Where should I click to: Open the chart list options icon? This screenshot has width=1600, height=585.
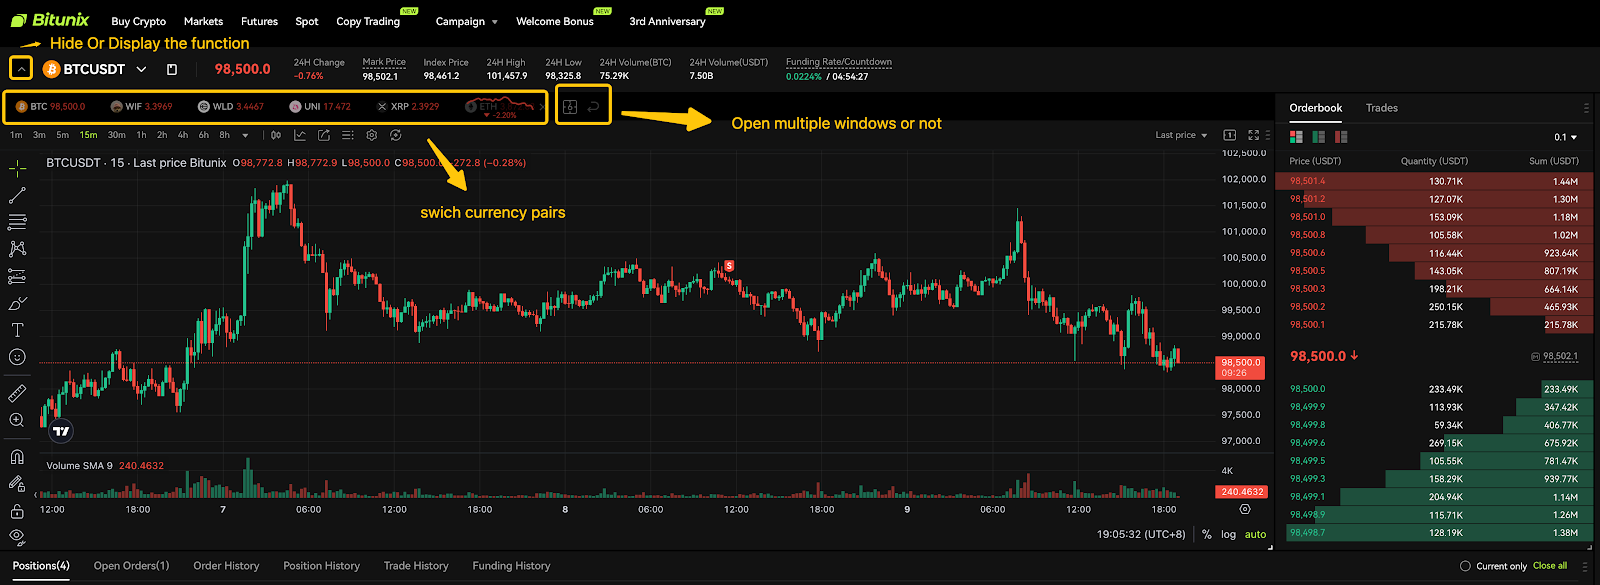tap(348, 135)
